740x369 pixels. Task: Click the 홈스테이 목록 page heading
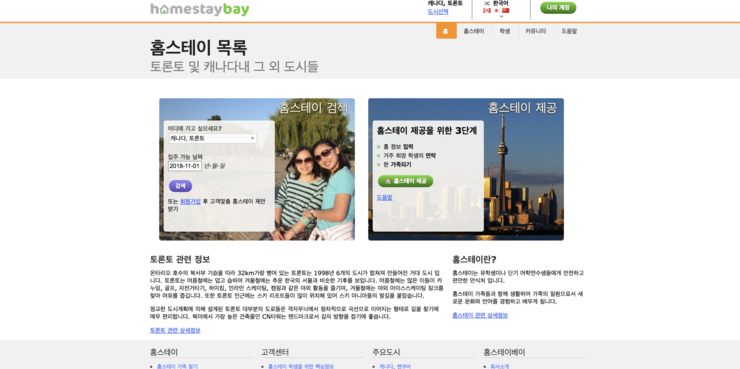pos(198,48)
